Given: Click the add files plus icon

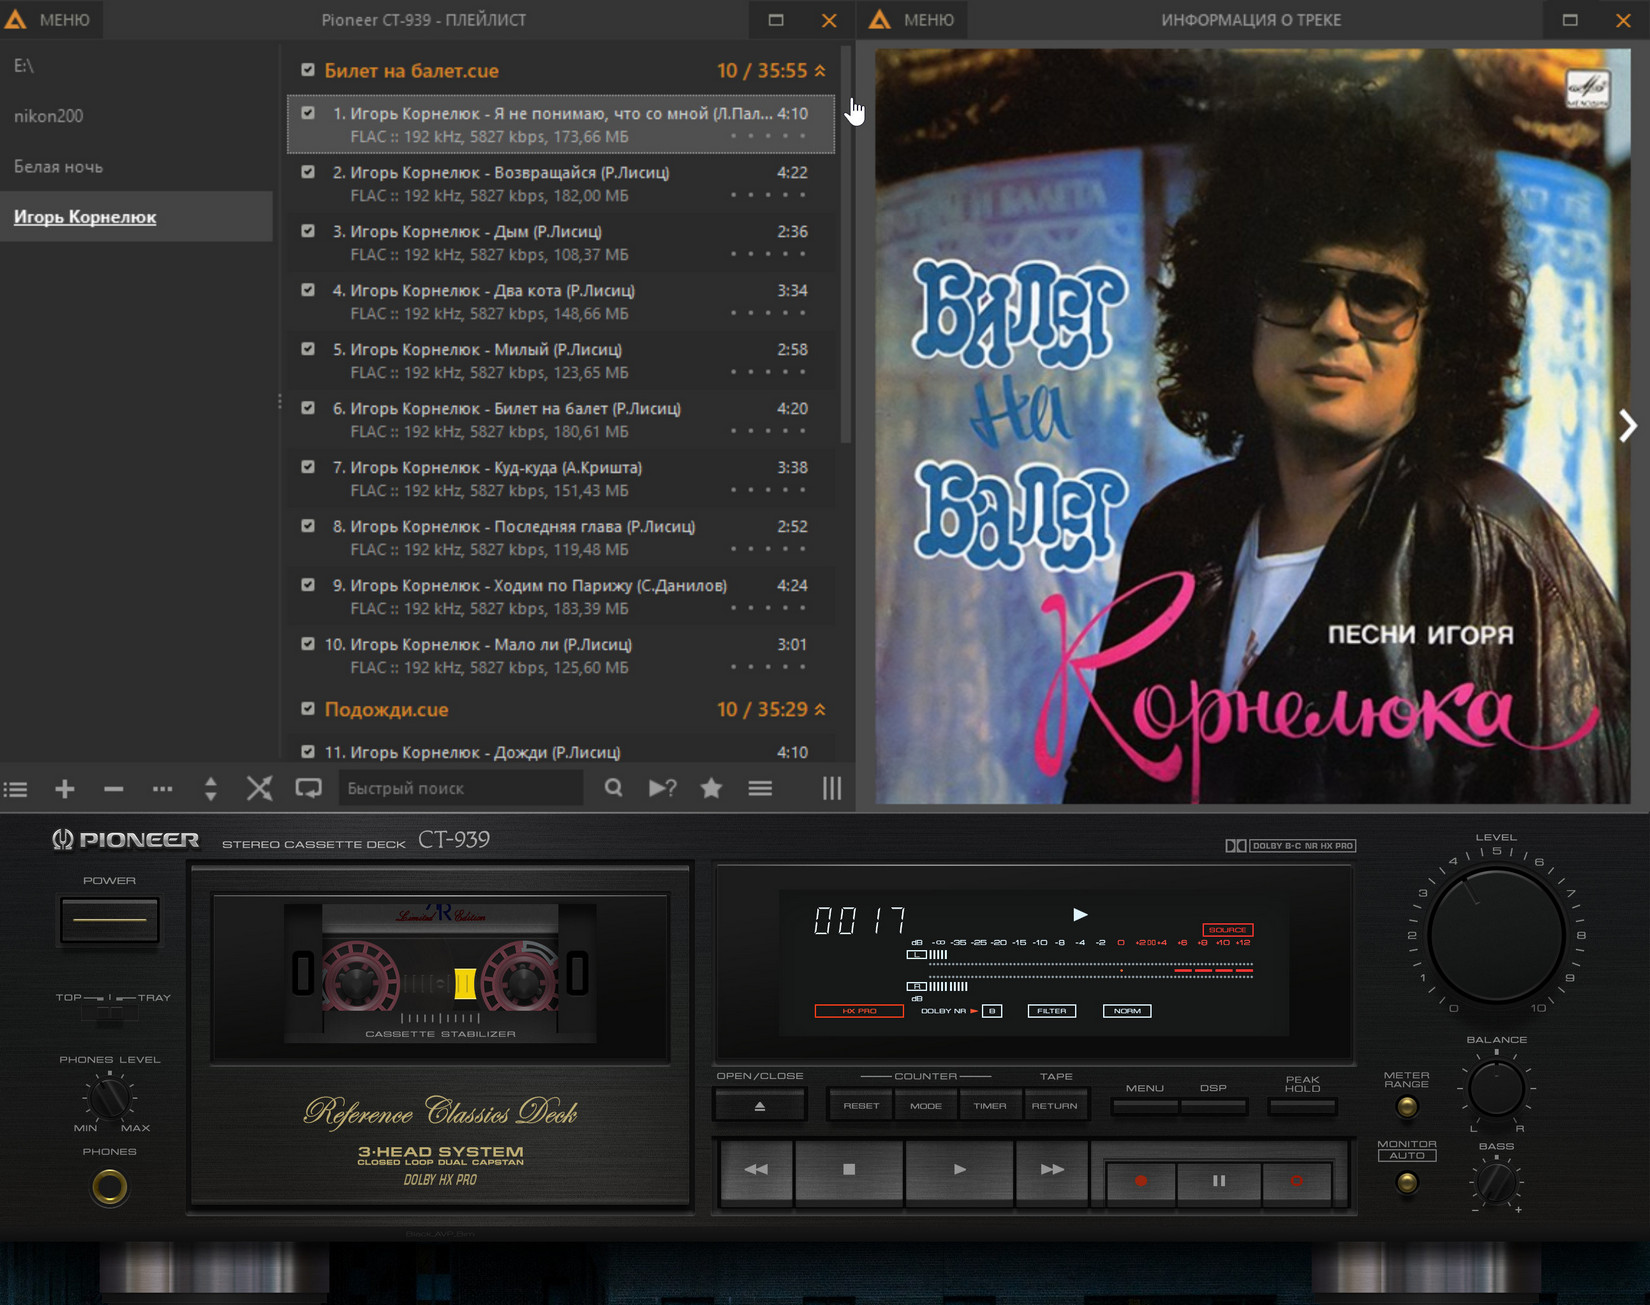Looking at the screenshot, I should click(x=65, y=789).
